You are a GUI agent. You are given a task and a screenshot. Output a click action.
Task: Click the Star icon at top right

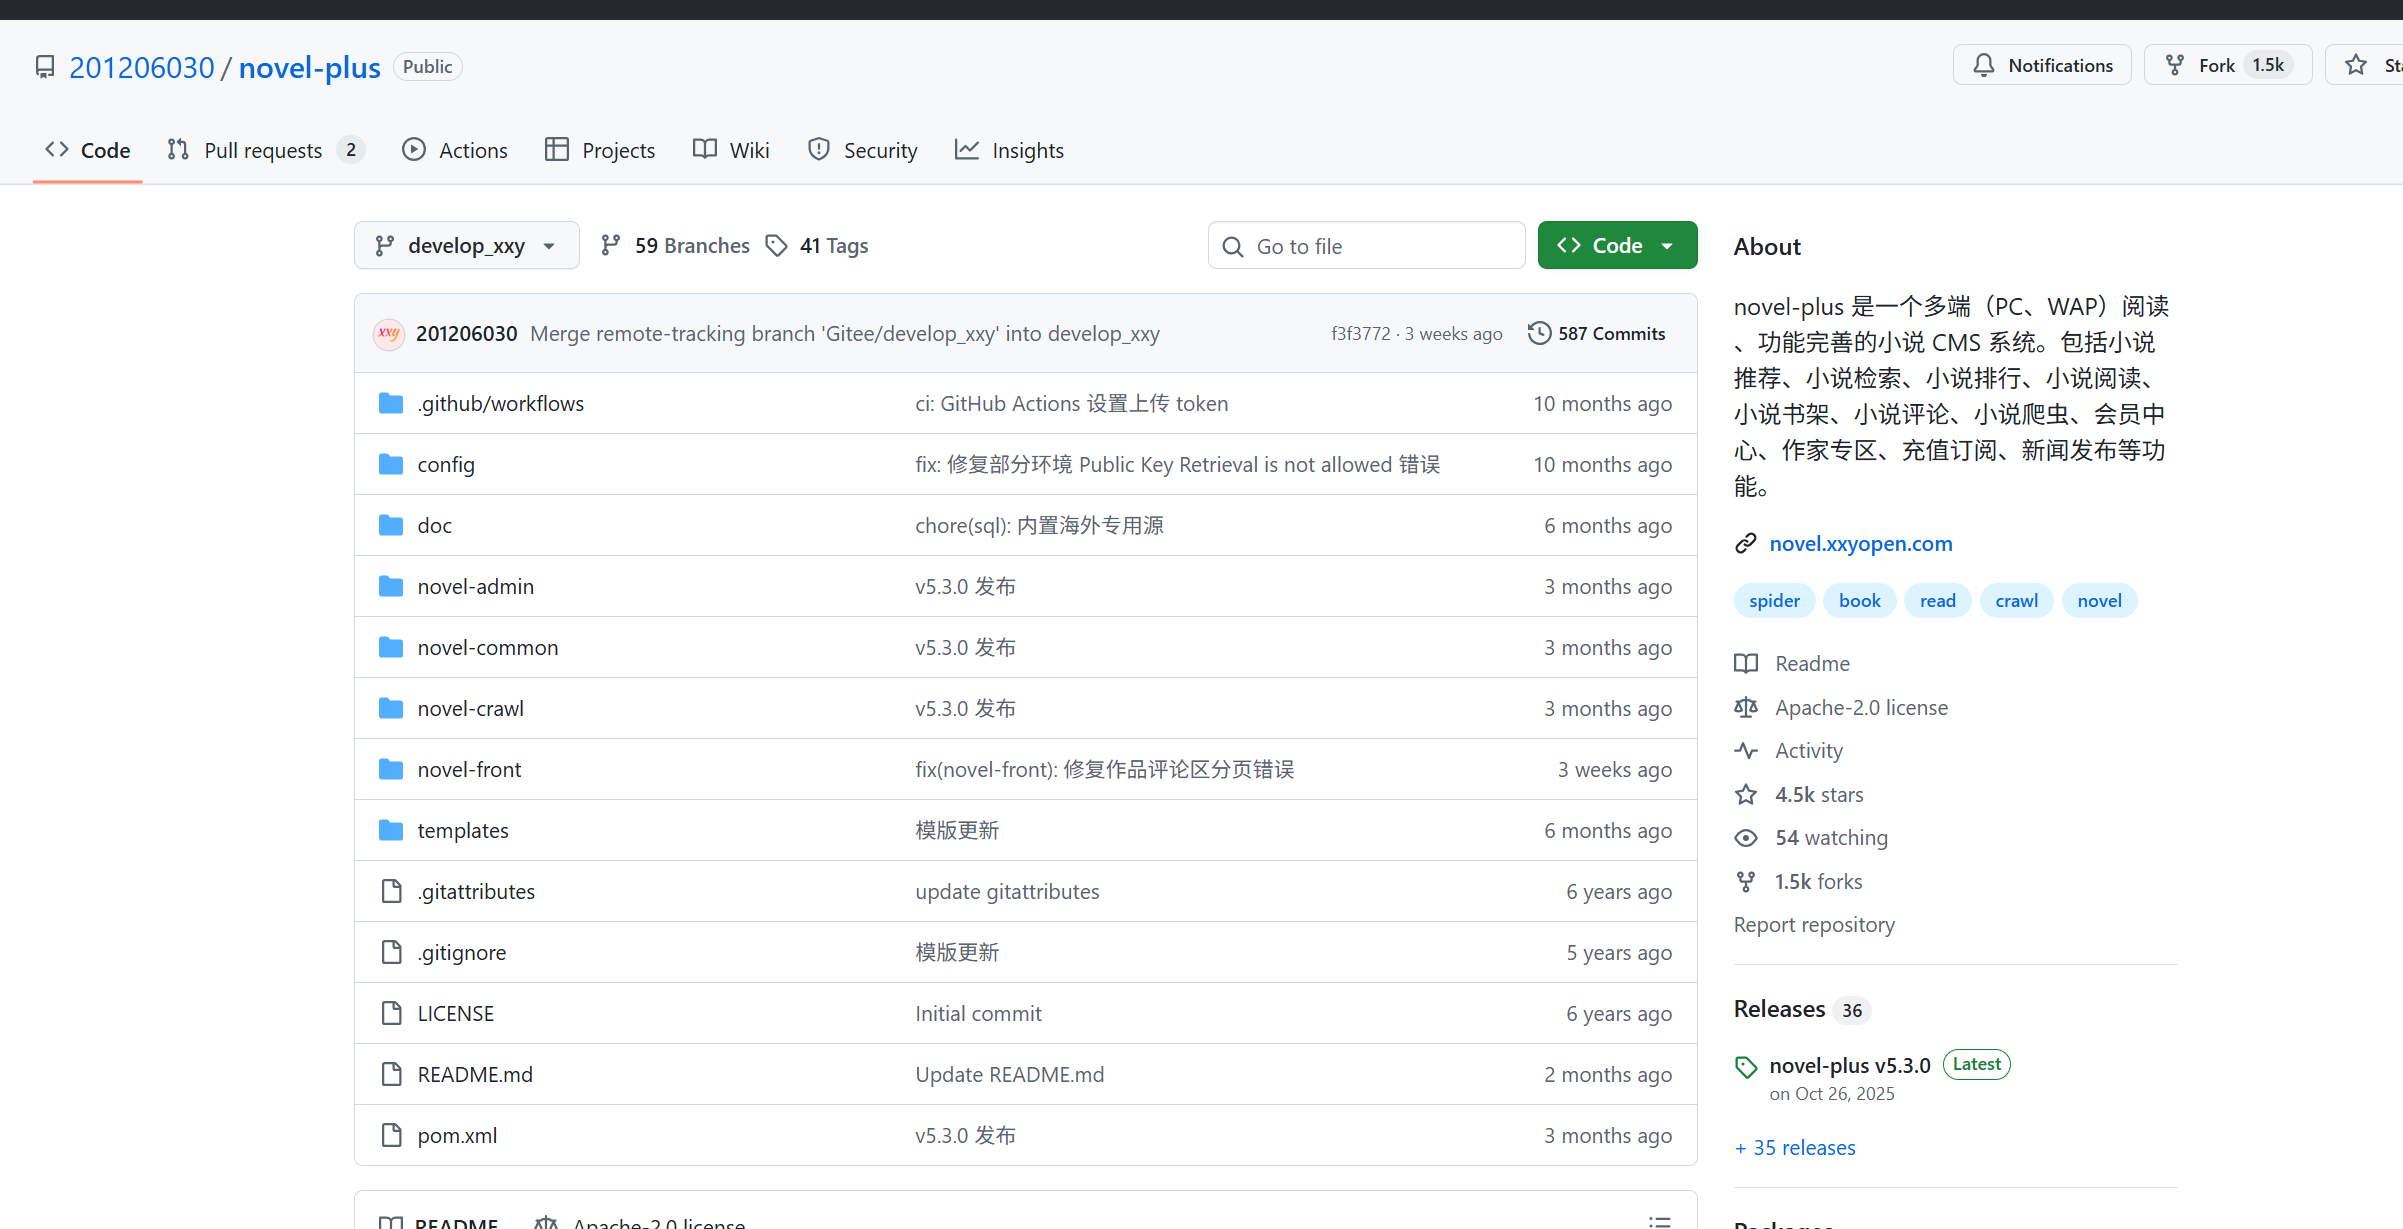click(2356, 65)
